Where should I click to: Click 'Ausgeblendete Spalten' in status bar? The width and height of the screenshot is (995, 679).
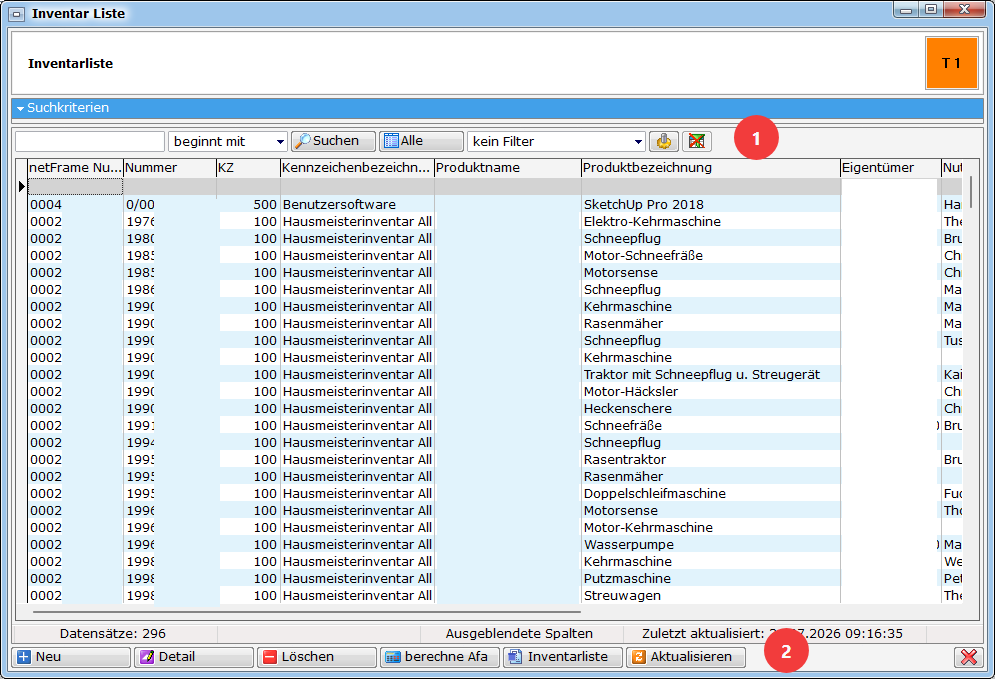pos(519,633)
